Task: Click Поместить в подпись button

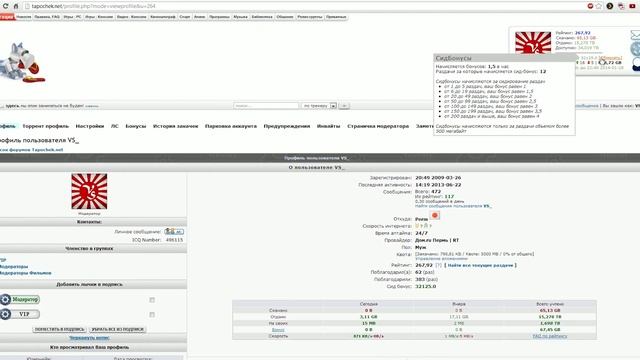Action: 60,329
